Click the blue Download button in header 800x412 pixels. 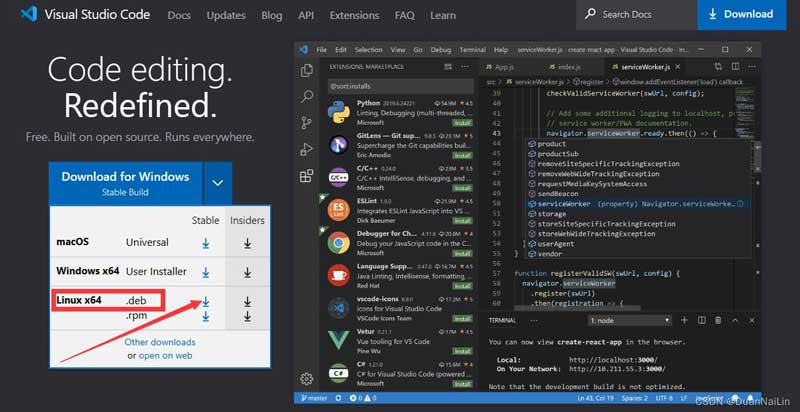(741, 15)
